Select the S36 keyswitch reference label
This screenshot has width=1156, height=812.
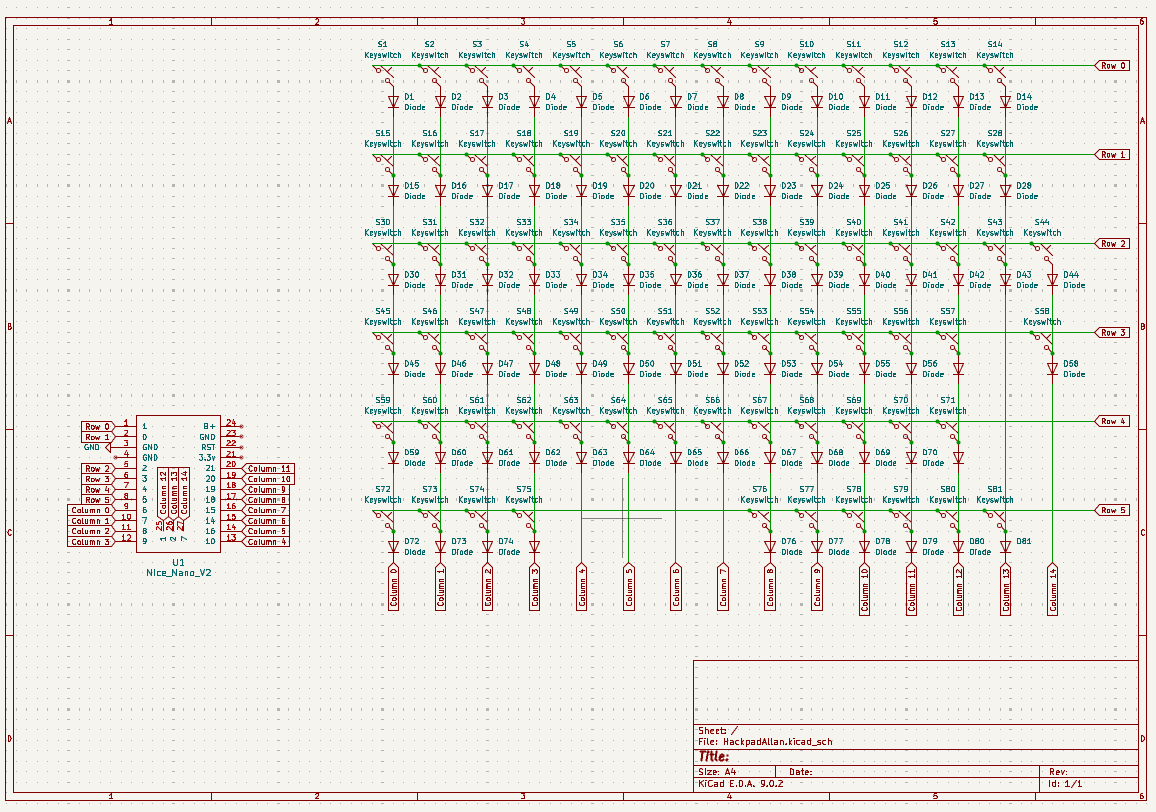coord(665,222)
